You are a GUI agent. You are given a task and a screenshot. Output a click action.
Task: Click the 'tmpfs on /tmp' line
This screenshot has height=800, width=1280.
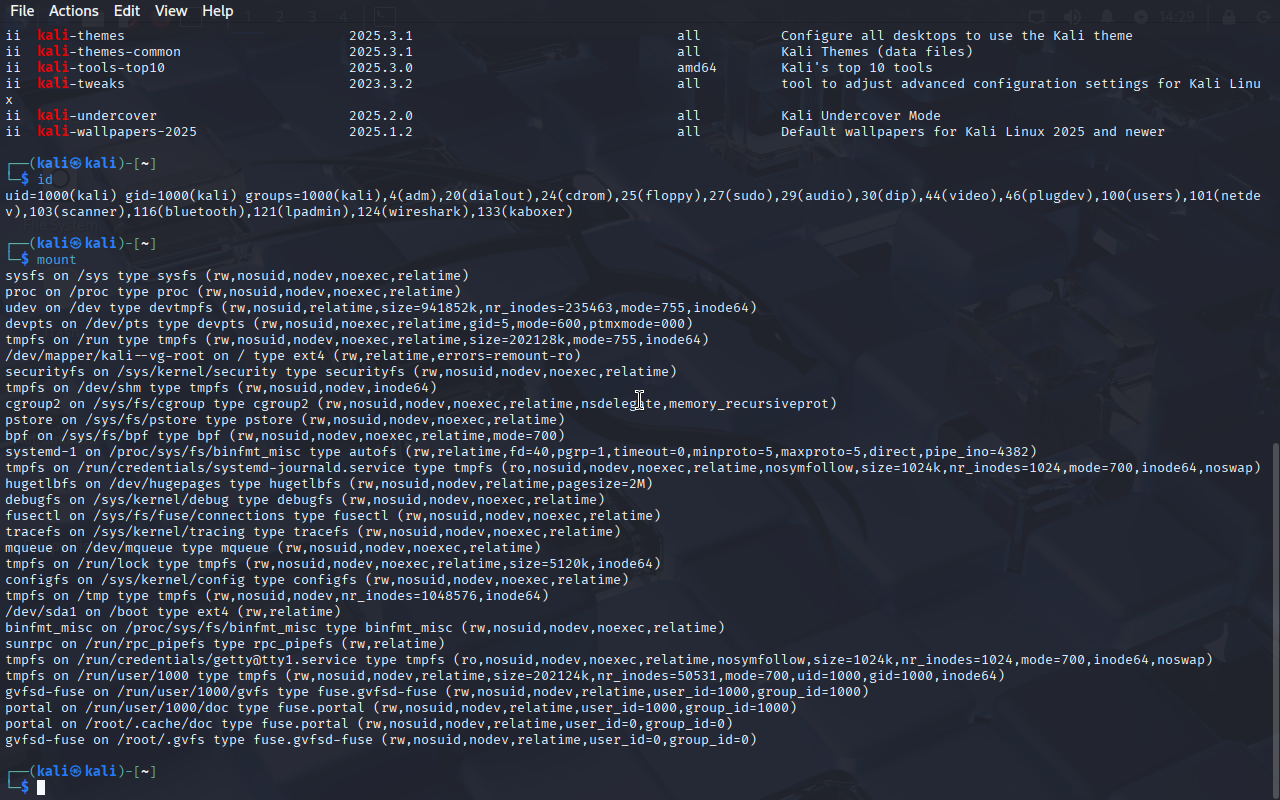point(277,596)
